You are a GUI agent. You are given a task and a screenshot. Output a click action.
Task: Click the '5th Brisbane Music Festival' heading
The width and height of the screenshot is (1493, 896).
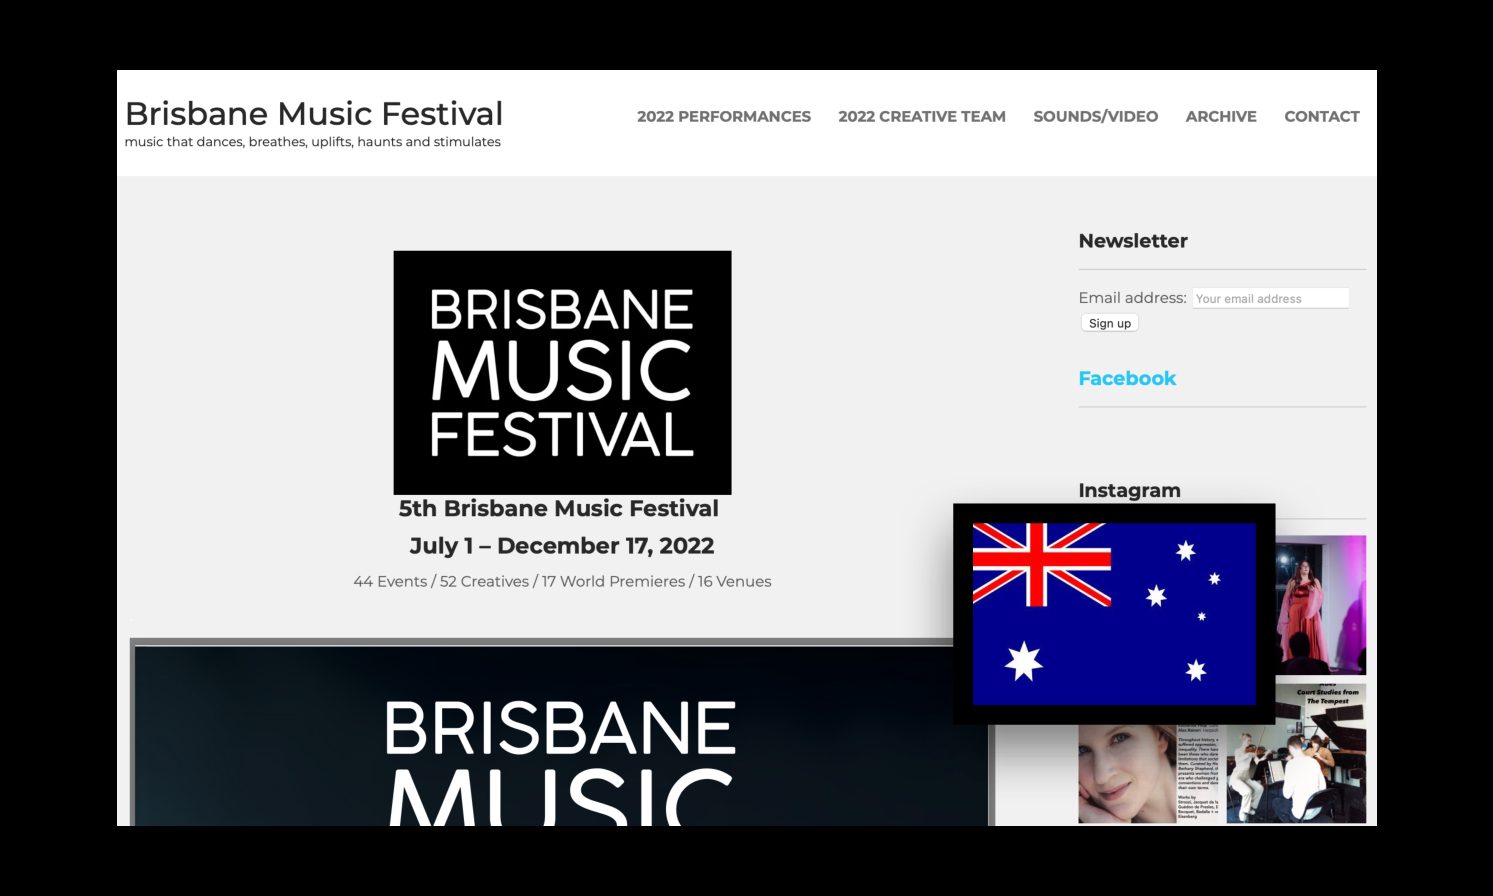click(x=559, y=508)
